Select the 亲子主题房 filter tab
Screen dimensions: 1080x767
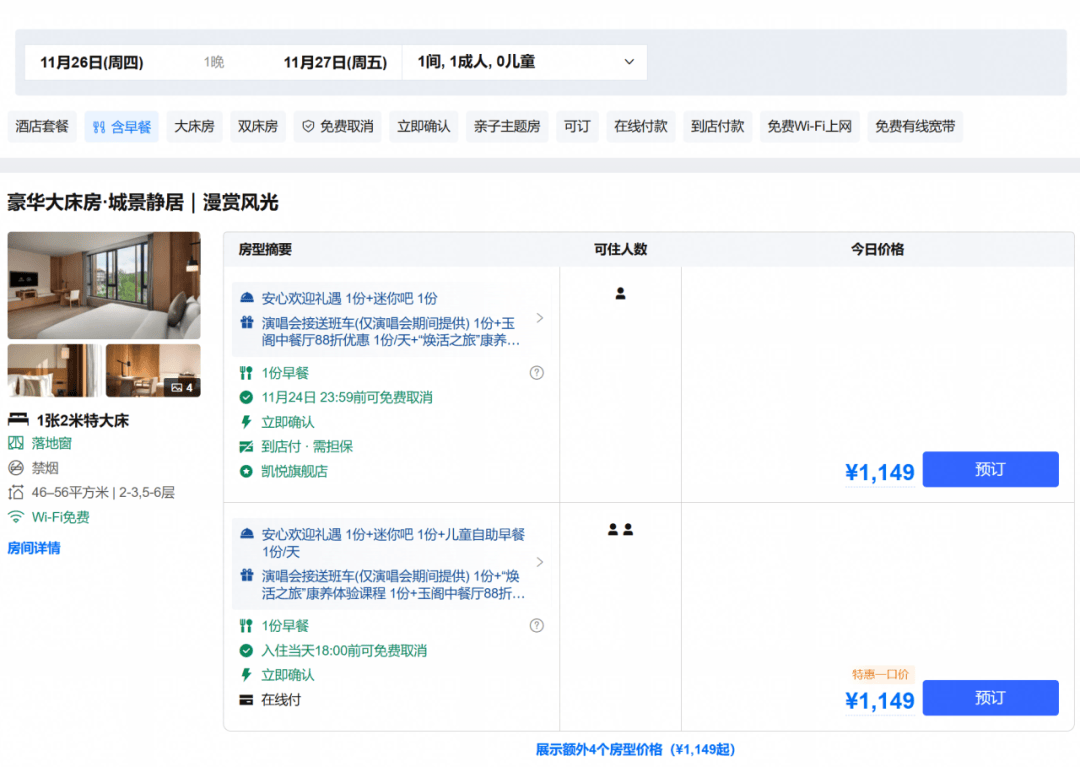[507, 127]
